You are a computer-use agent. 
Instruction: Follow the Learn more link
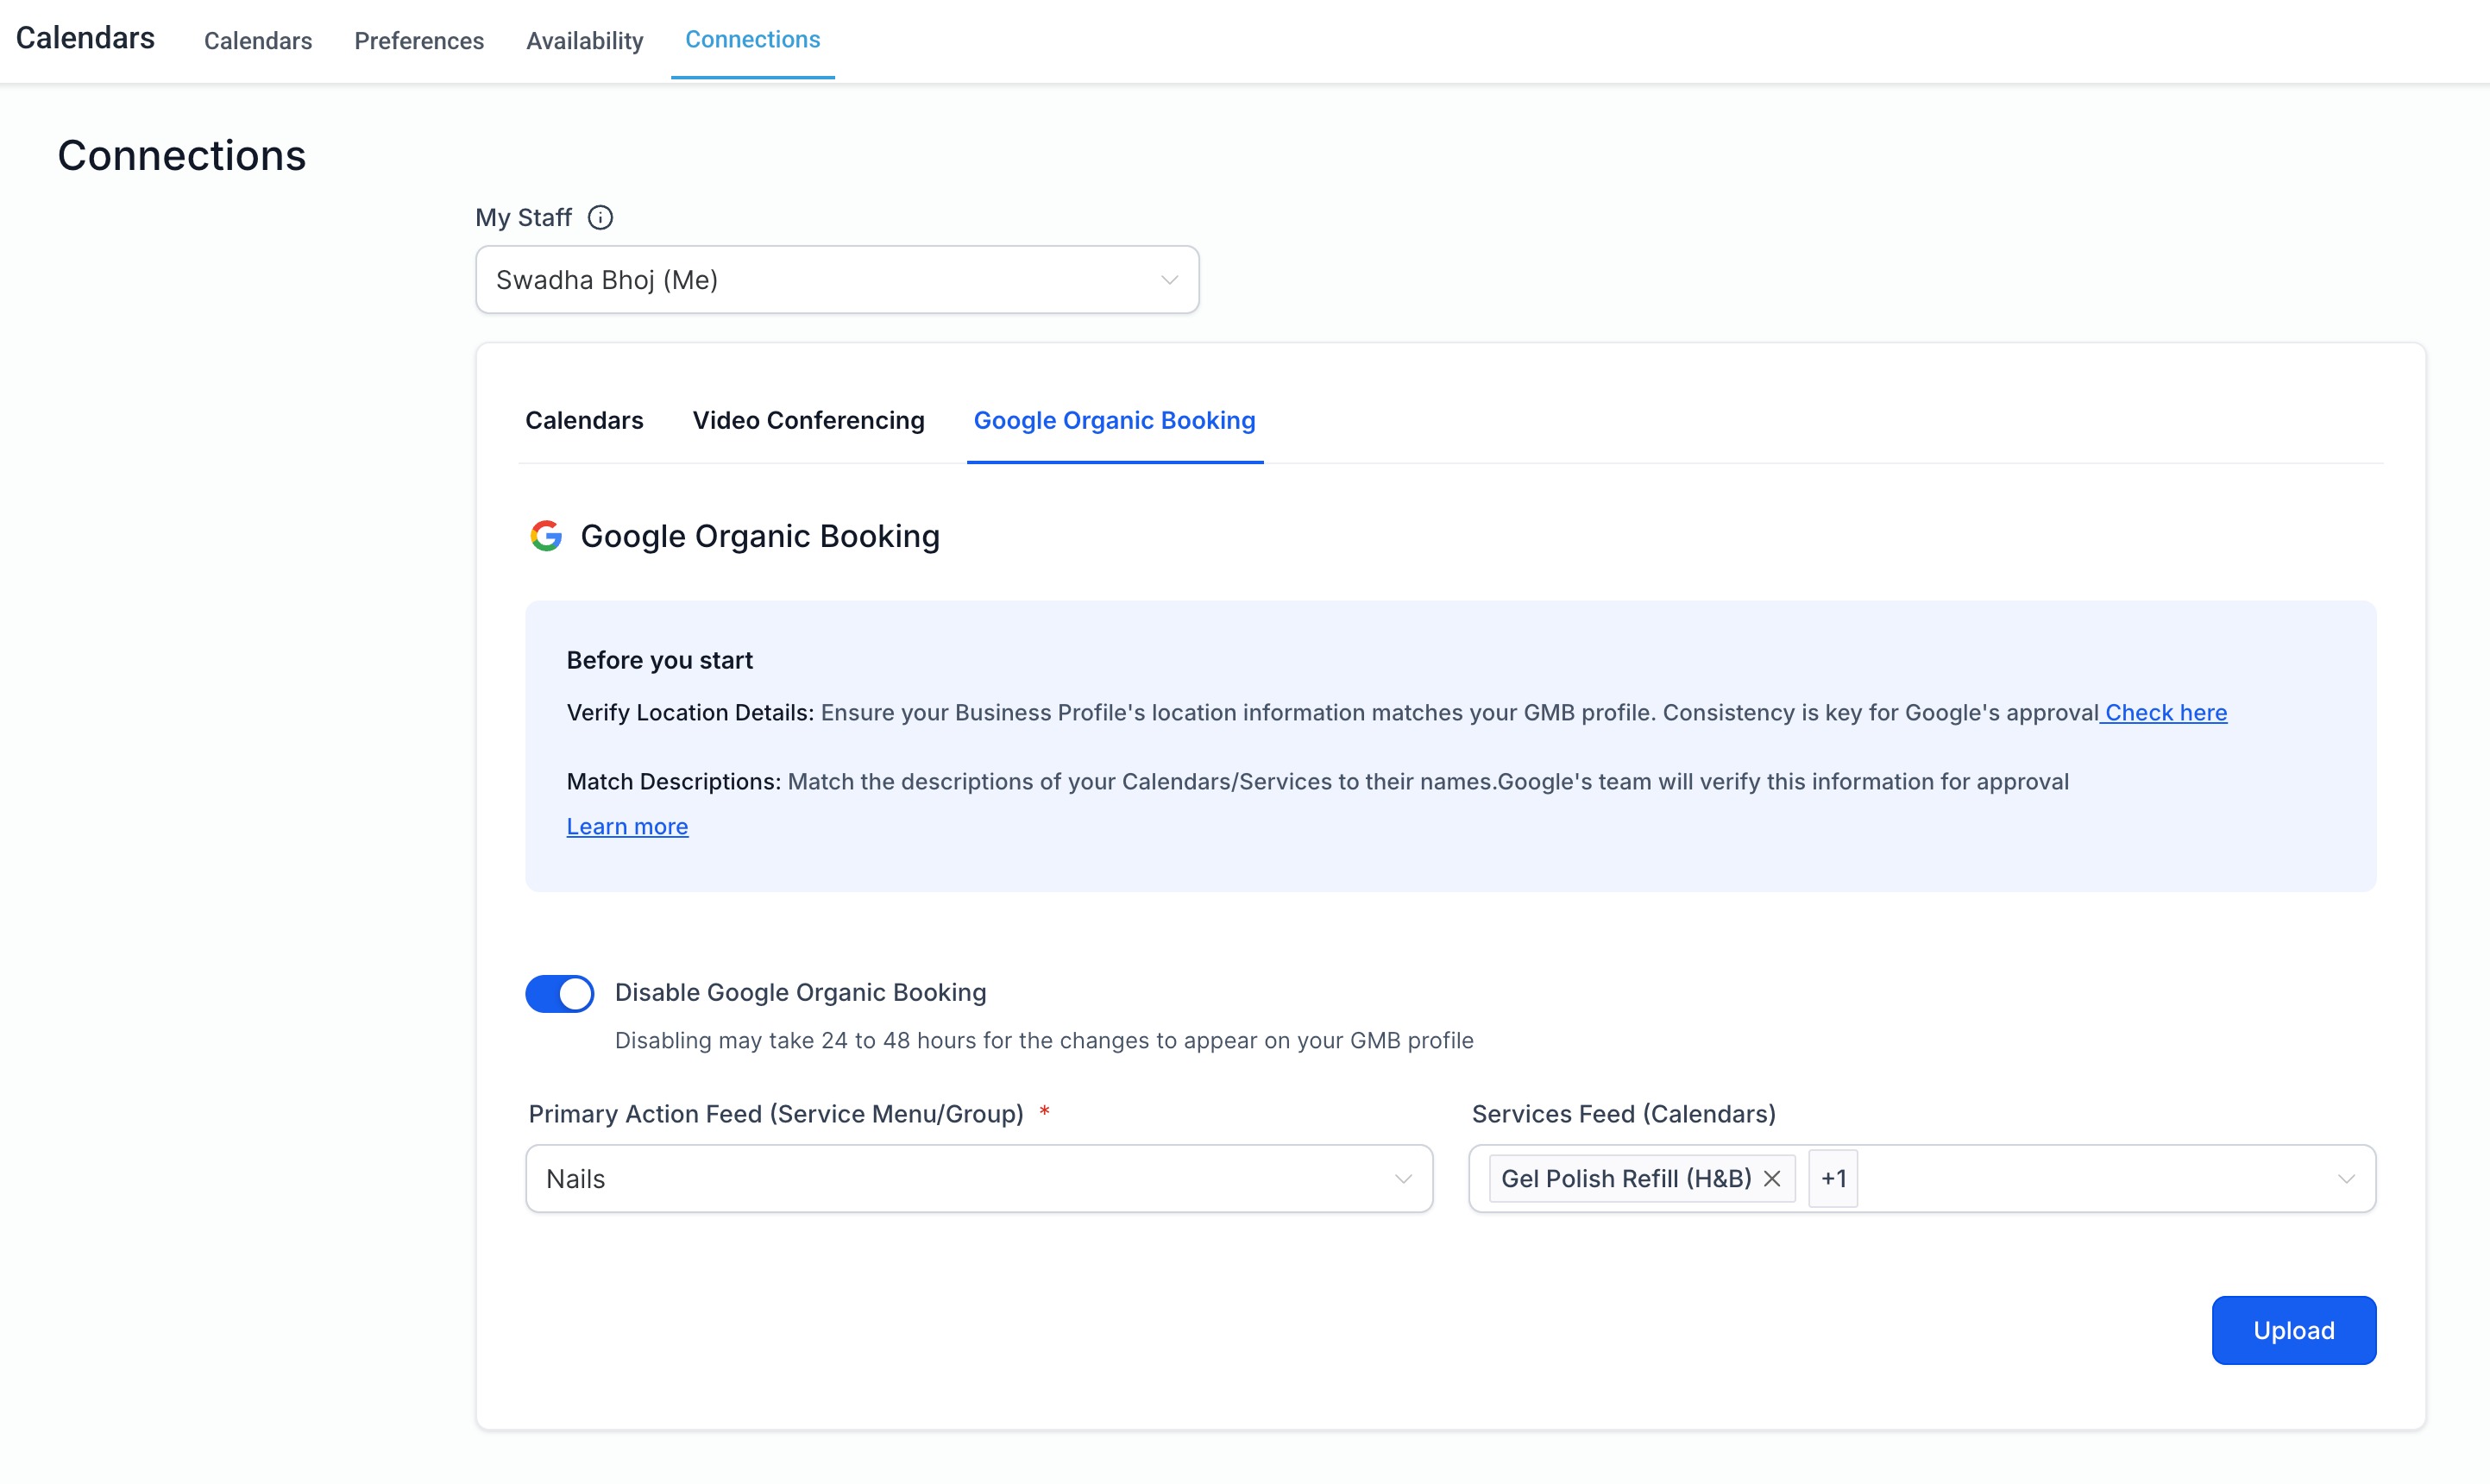coord(627,826)
